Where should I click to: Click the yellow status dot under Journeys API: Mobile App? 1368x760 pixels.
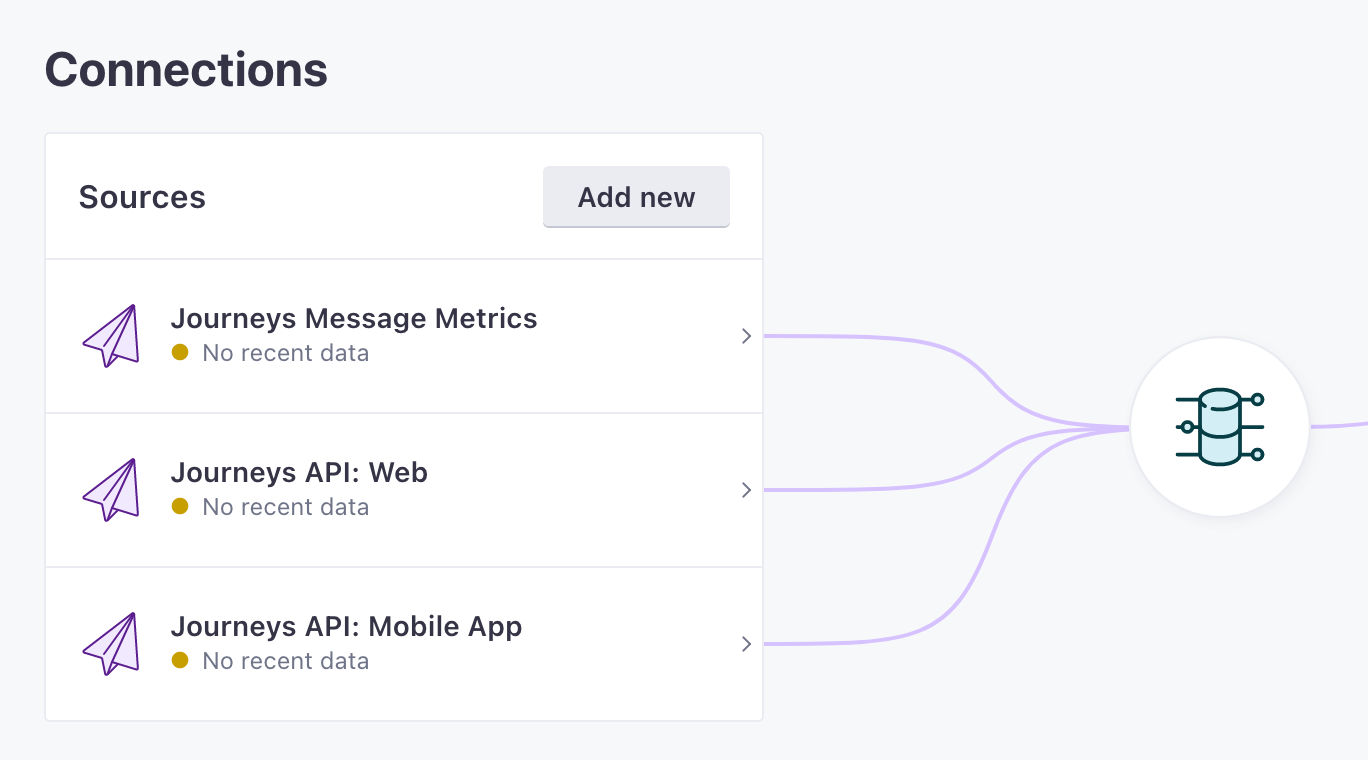[180, 660]
